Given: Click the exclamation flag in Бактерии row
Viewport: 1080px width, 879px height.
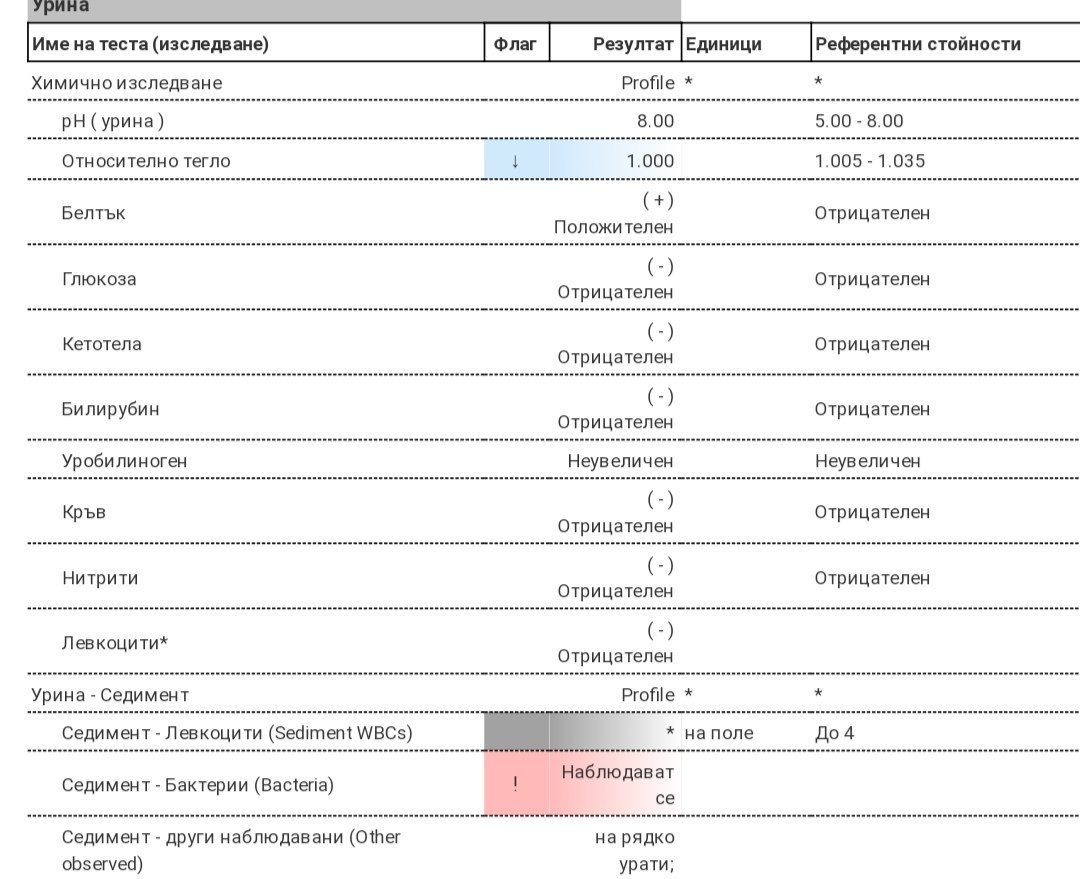Looking at the screenshot, I should tap(515, 785).
